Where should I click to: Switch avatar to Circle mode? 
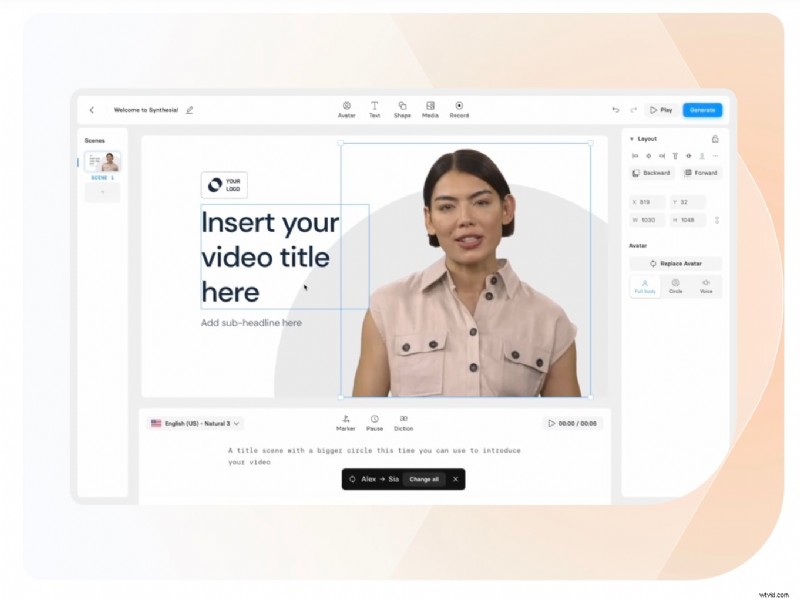[x=676, y=286]
